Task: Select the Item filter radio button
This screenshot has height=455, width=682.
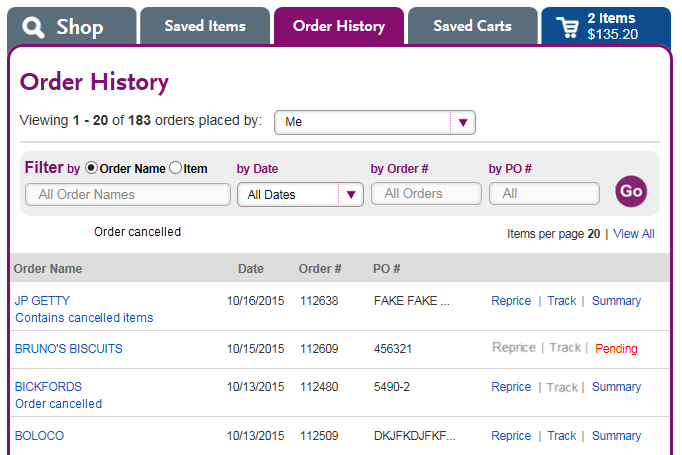Action: [x=175, y=168]
